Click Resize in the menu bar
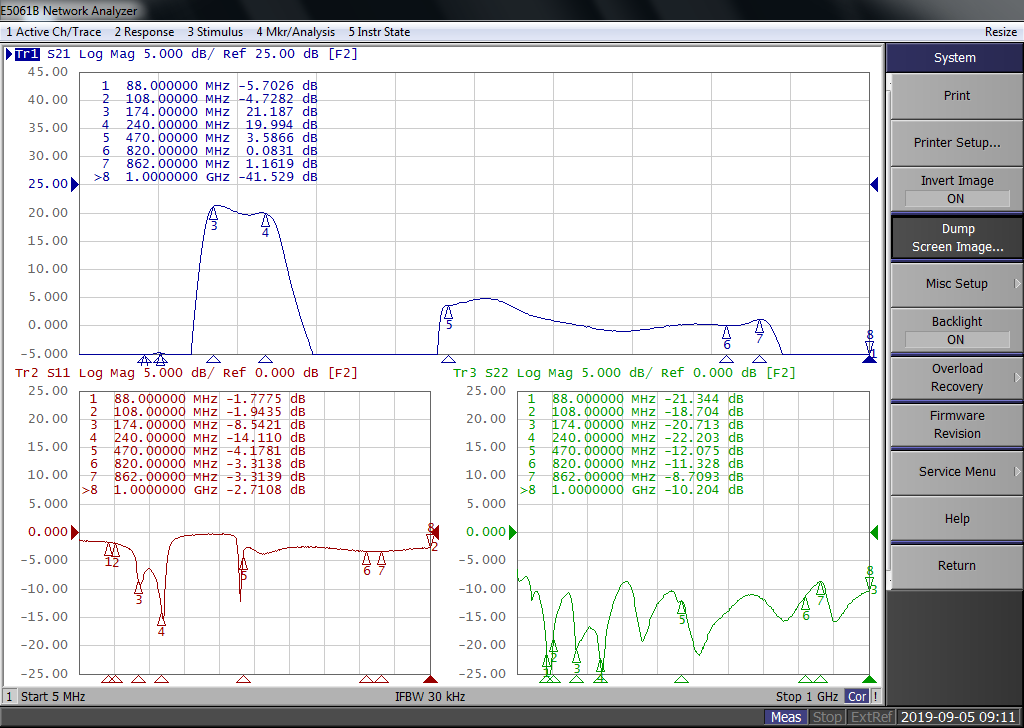The height and width of the screenshot is (728, 1024). coord(1000,32)
